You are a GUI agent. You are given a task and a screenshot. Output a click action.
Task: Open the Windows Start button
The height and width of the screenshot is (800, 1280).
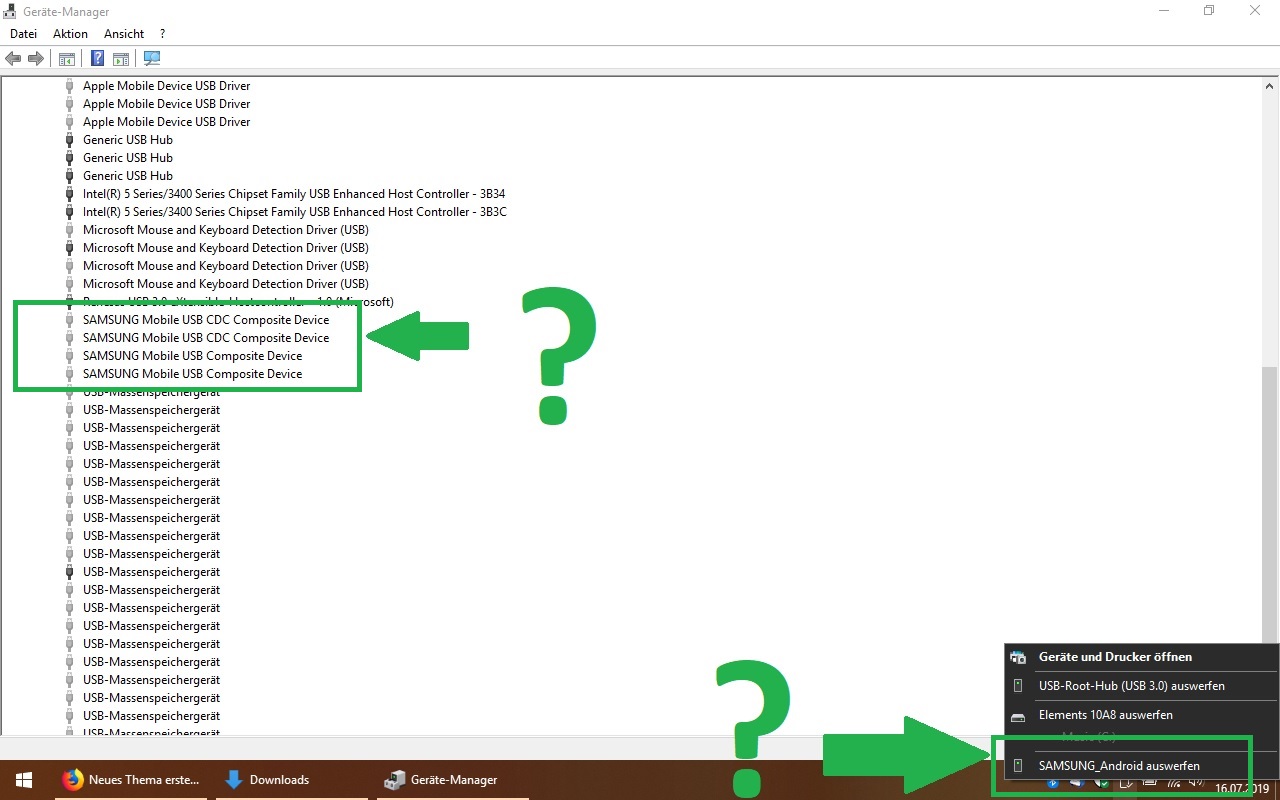[24, 780]
